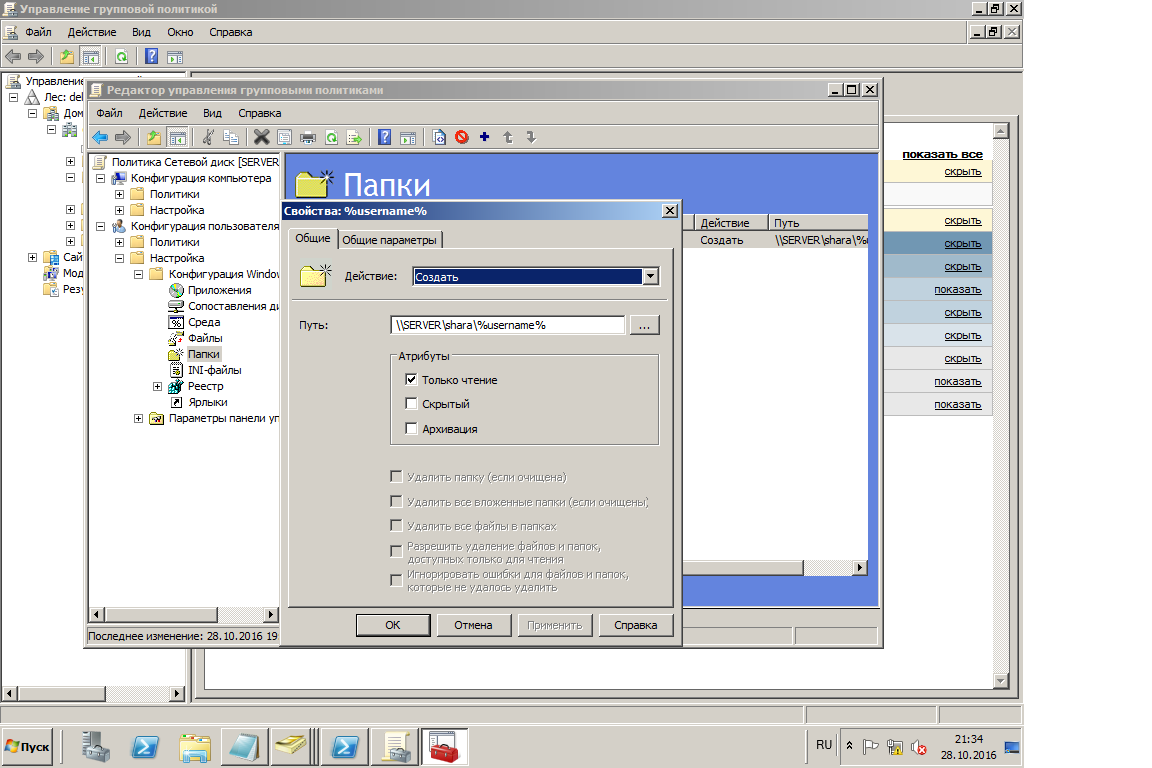Viewport: 1152px width, 768px height.
Task: Enable the 'Архивация' attribute checkbox
Action: pyautogui.click(x=411, y=428)
